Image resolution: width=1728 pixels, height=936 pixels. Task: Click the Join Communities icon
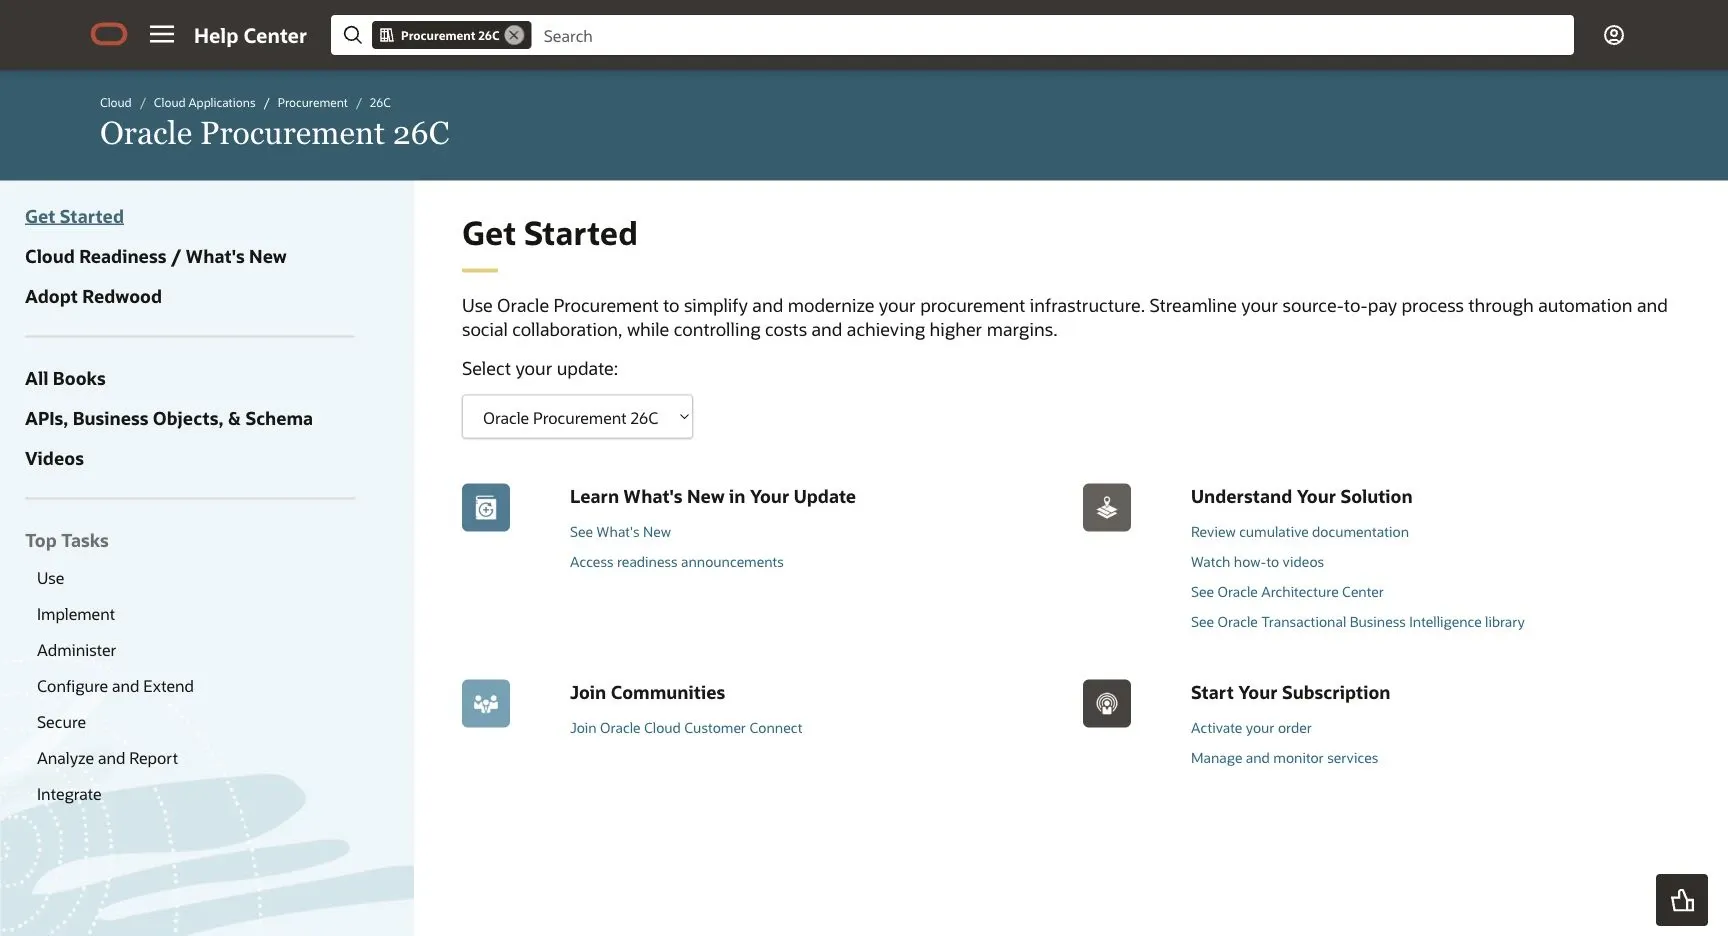486,704
